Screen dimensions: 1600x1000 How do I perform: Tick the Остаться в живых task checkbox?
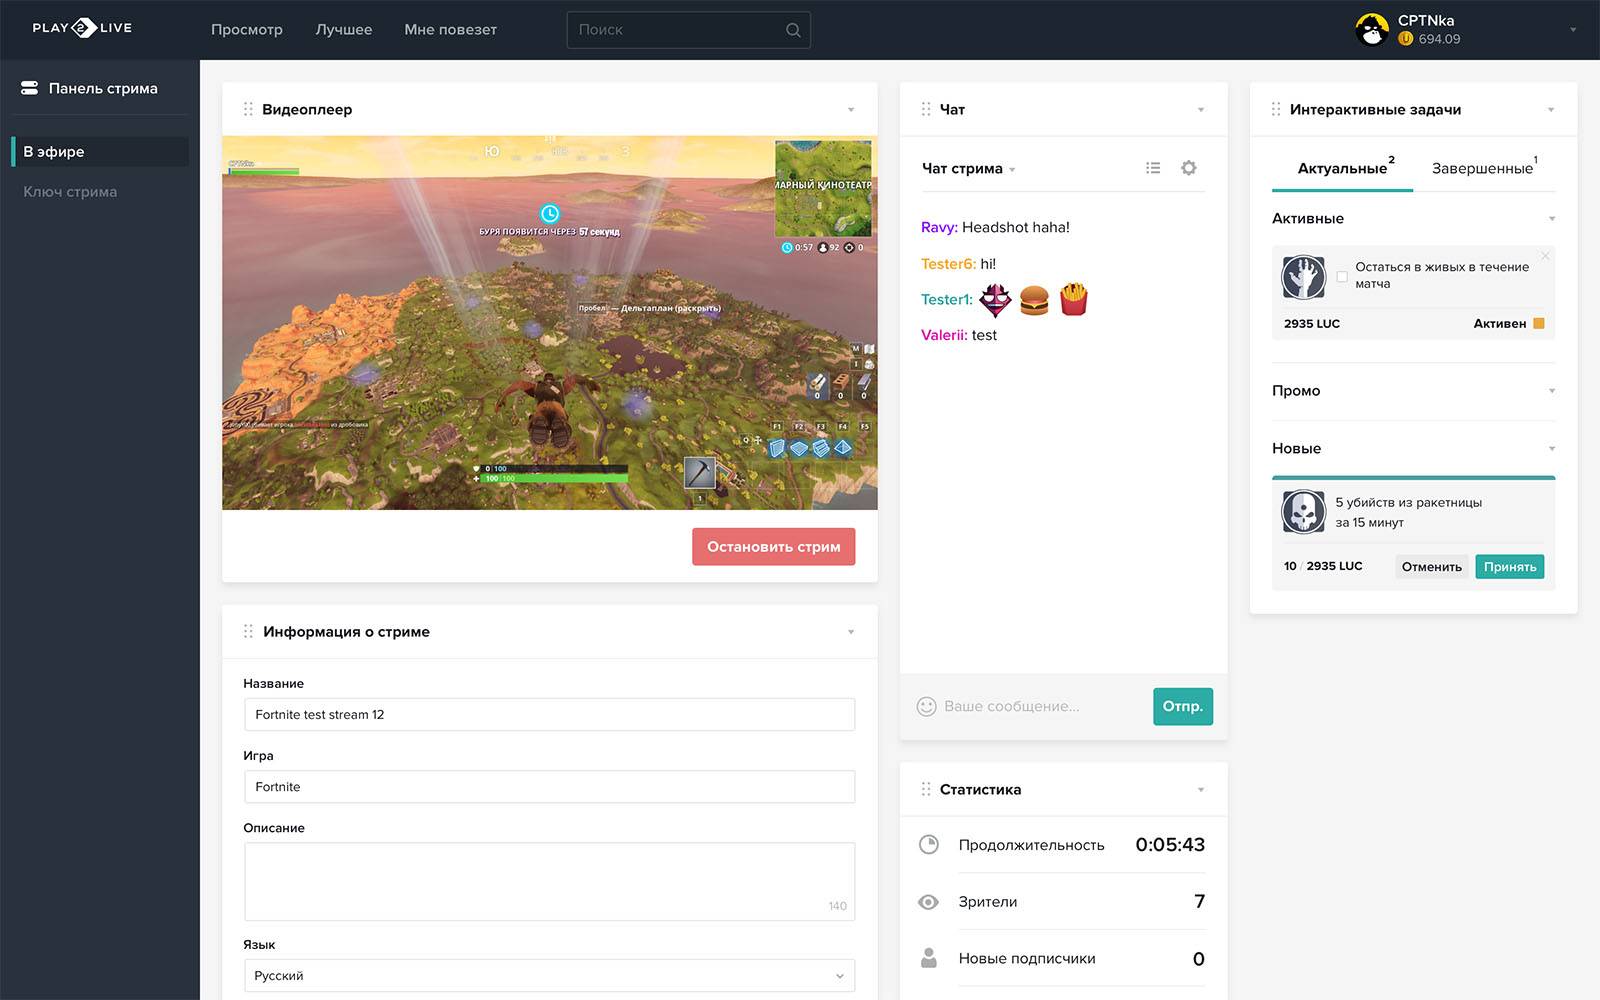pos(1342,276)
